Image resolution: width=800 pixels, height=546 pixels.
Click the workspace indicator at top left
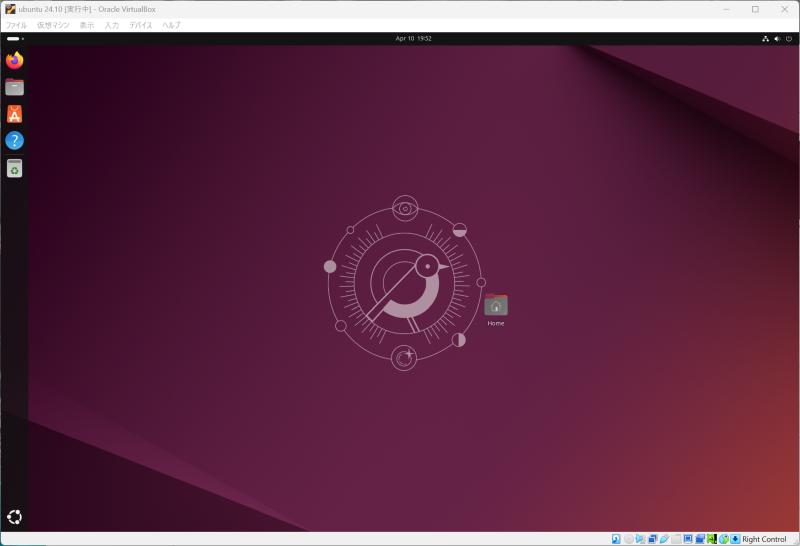[x=13, y=38]
